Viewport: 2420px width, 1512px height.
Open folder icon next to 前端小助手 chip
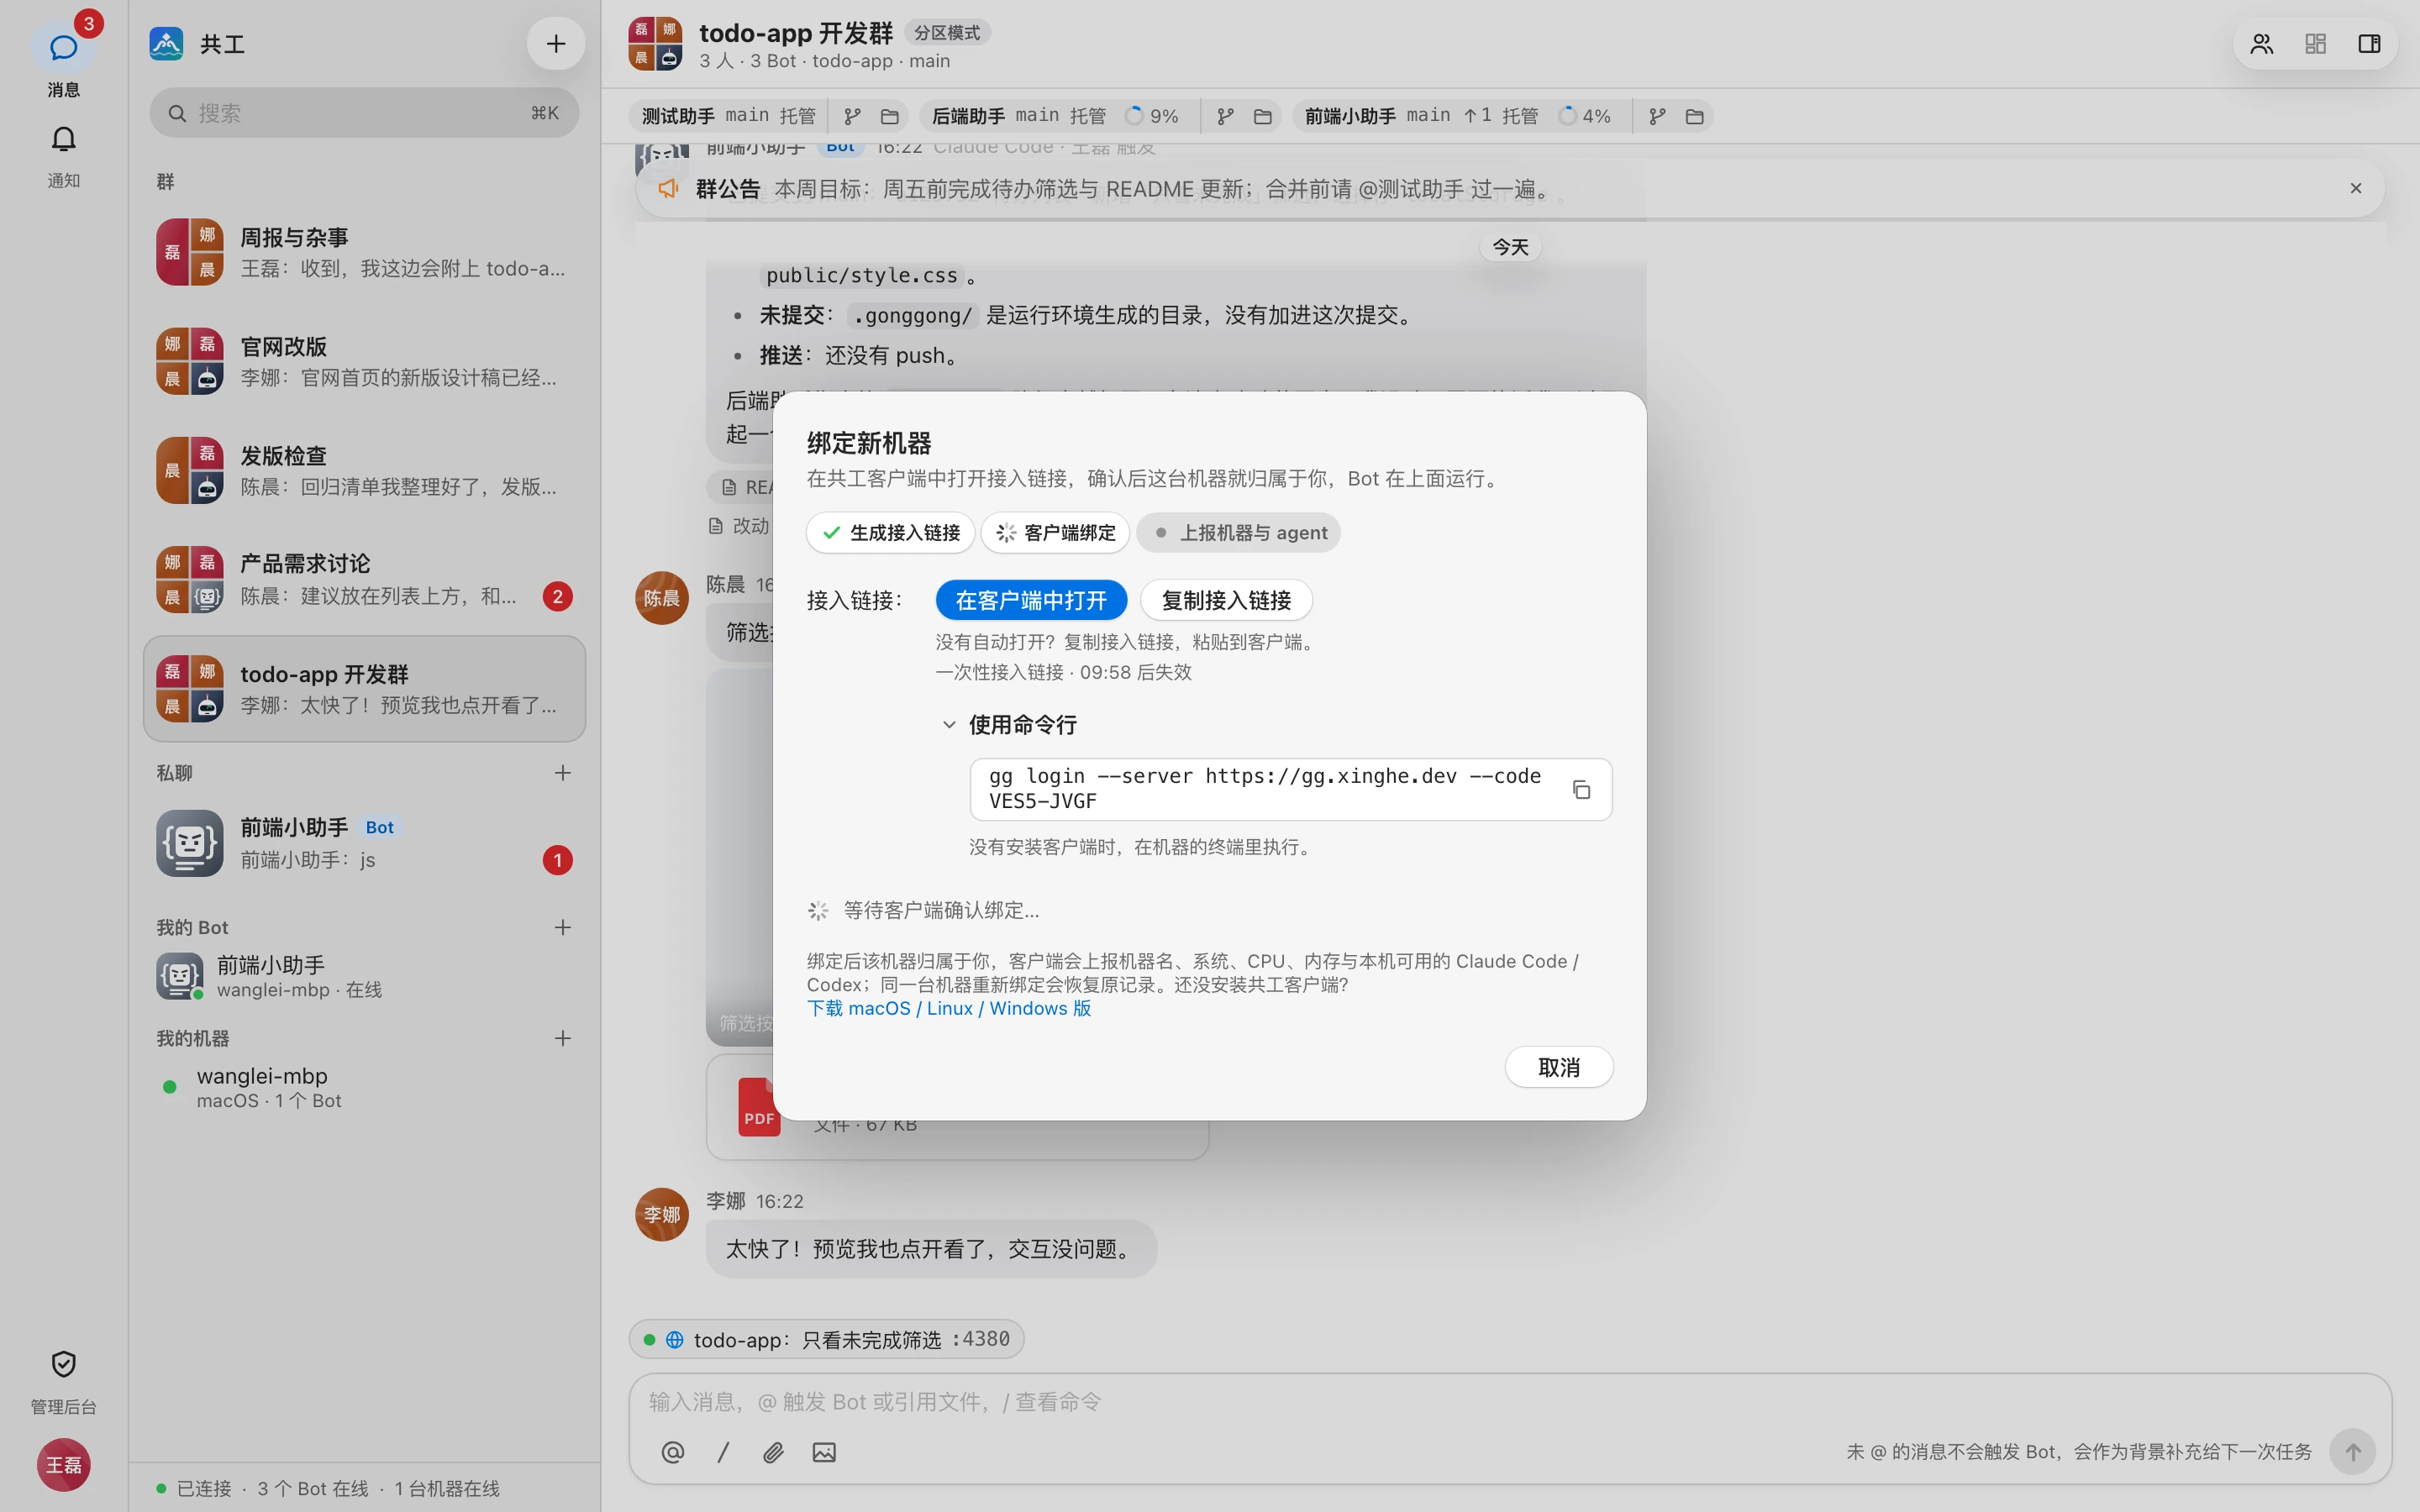pos(1694,116)
